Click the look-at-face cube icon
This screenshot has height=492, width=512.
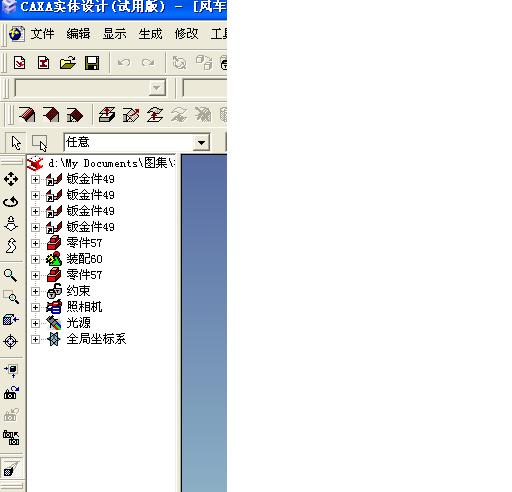click(11, 320)
